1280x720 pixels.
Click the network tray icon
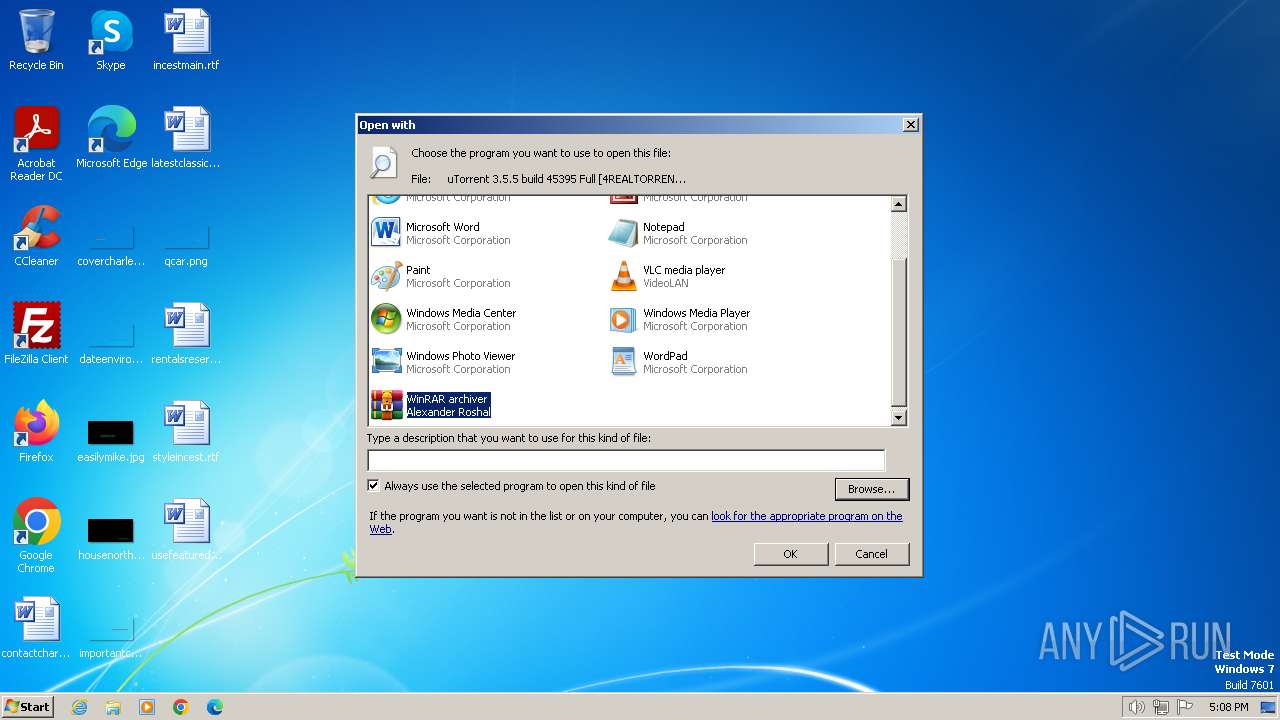coord(1160,707)
